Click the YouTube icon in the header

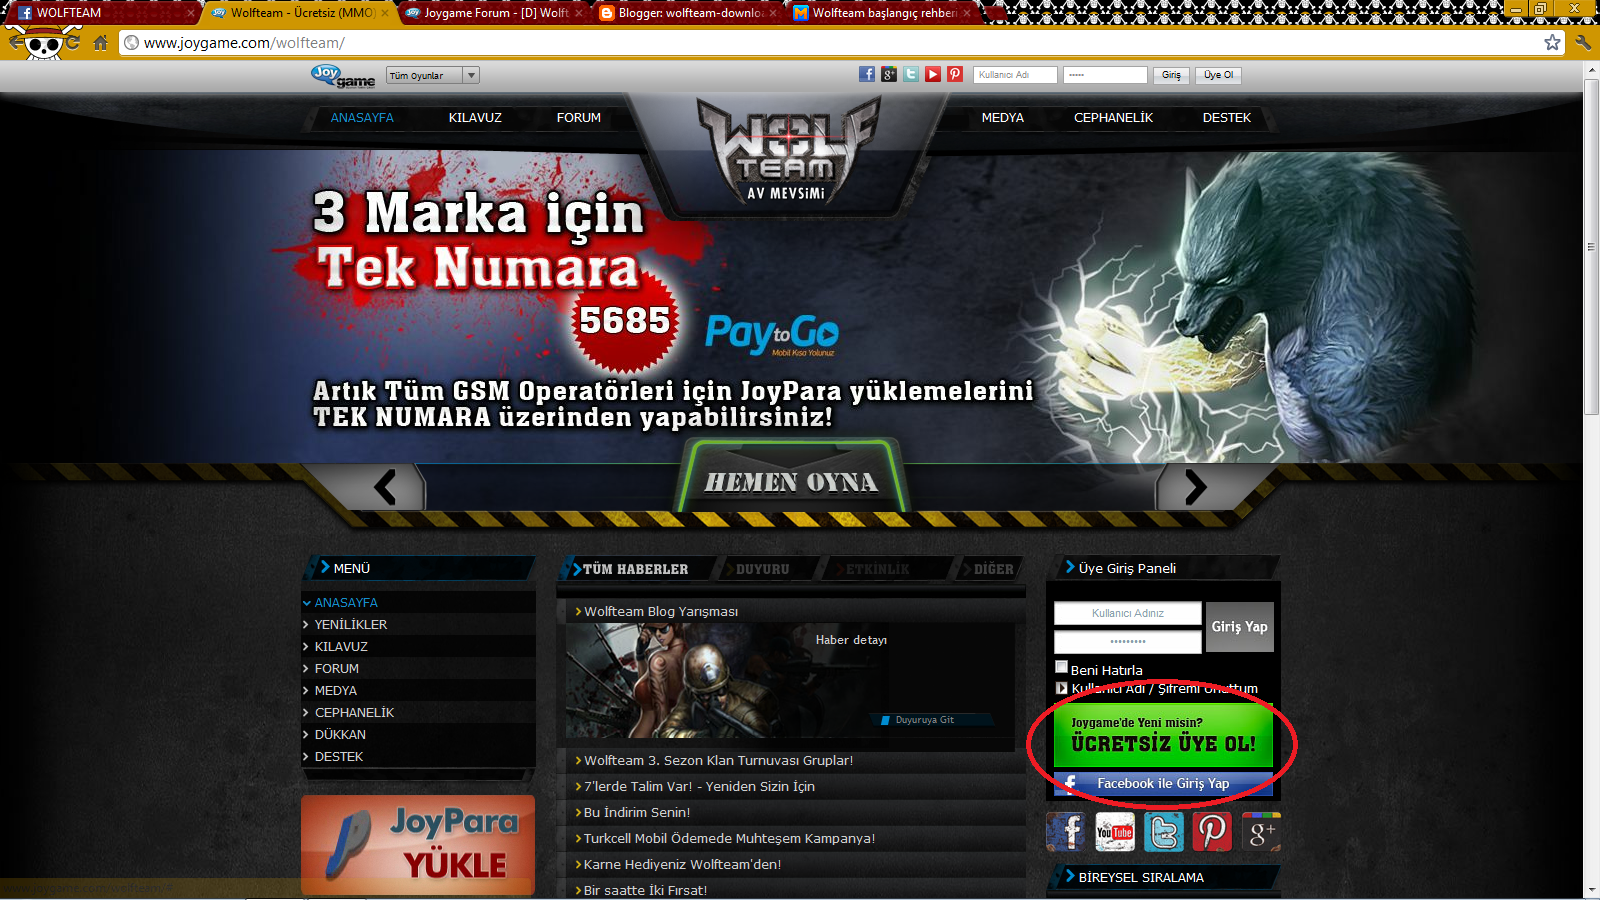tap(933, 74)
